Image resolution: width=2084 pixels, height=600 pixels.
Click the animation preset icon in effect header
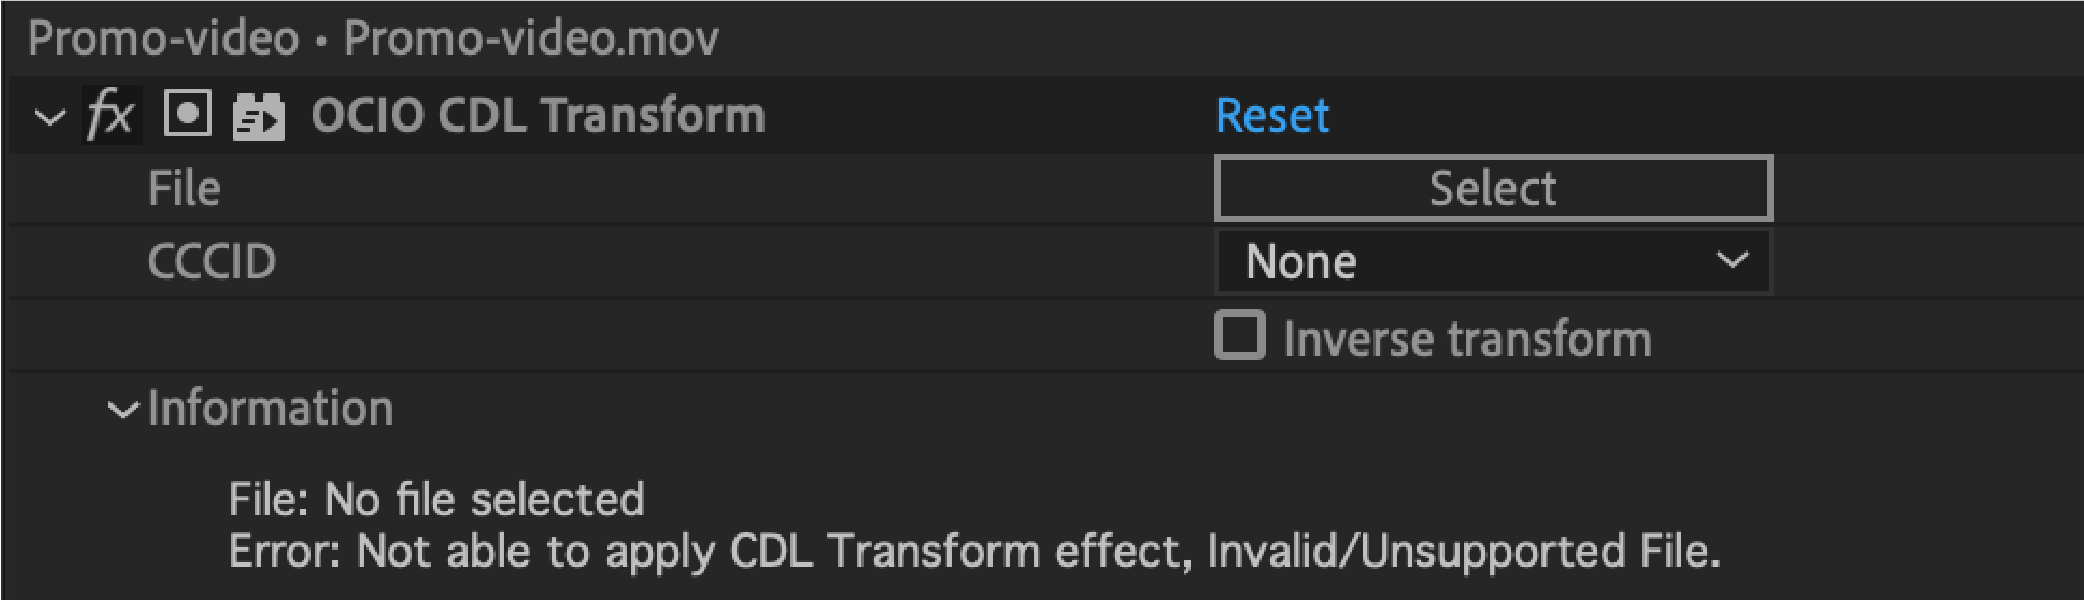point(257,114)
